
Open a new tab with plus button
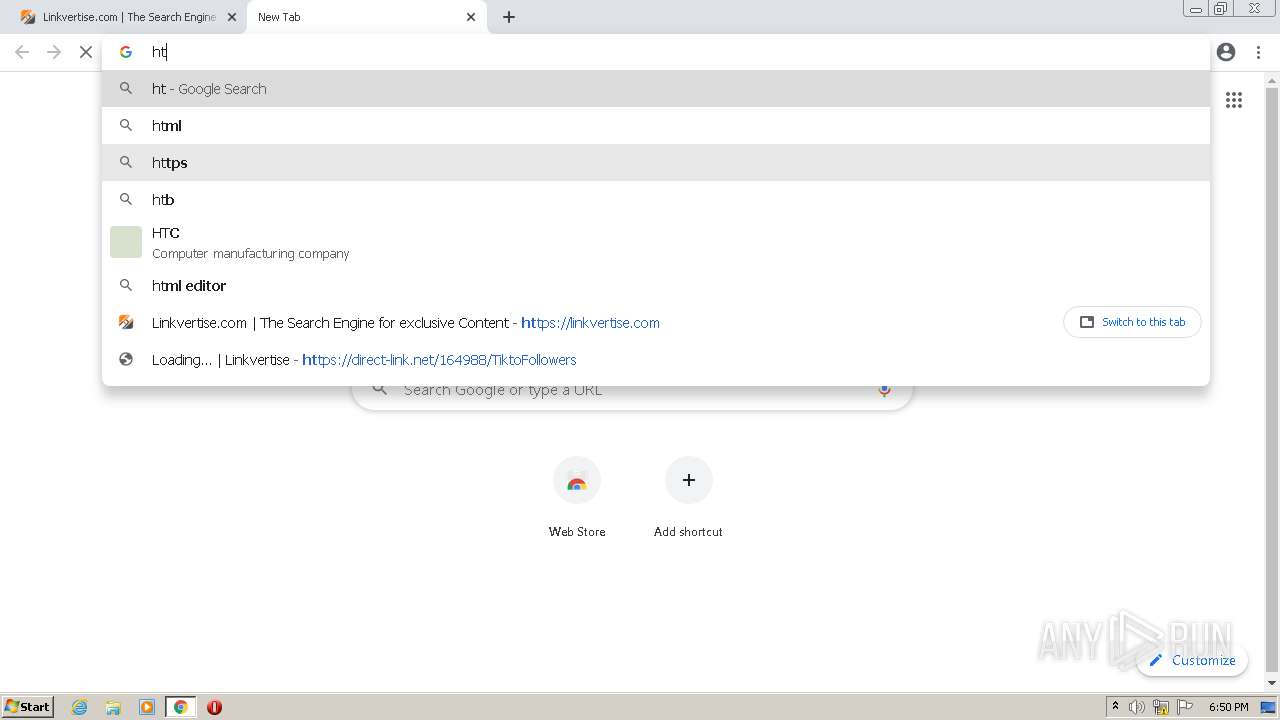click(509, 17)
